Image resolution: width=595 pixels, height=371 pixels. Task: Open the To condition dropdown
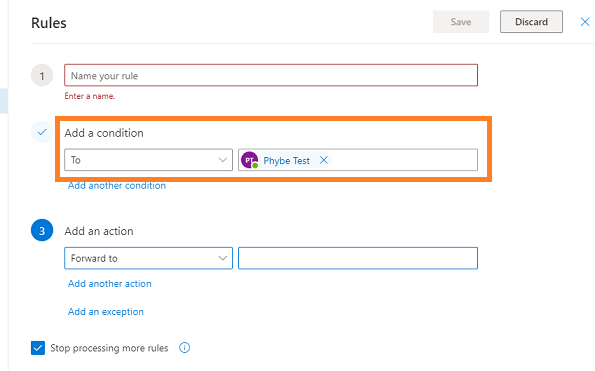click(148, 160)
